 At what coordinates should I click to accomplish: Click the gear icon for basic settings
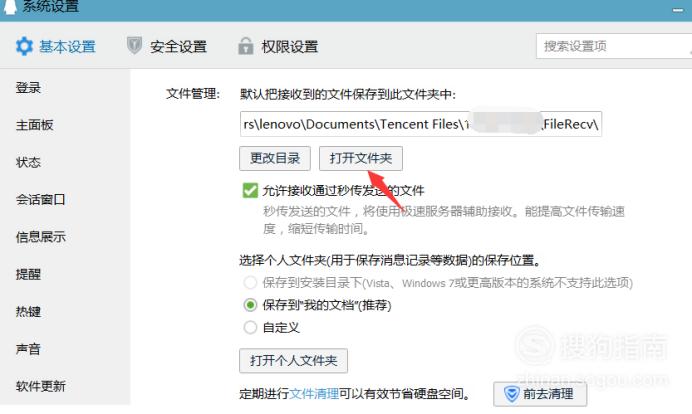tap(24, 46)
